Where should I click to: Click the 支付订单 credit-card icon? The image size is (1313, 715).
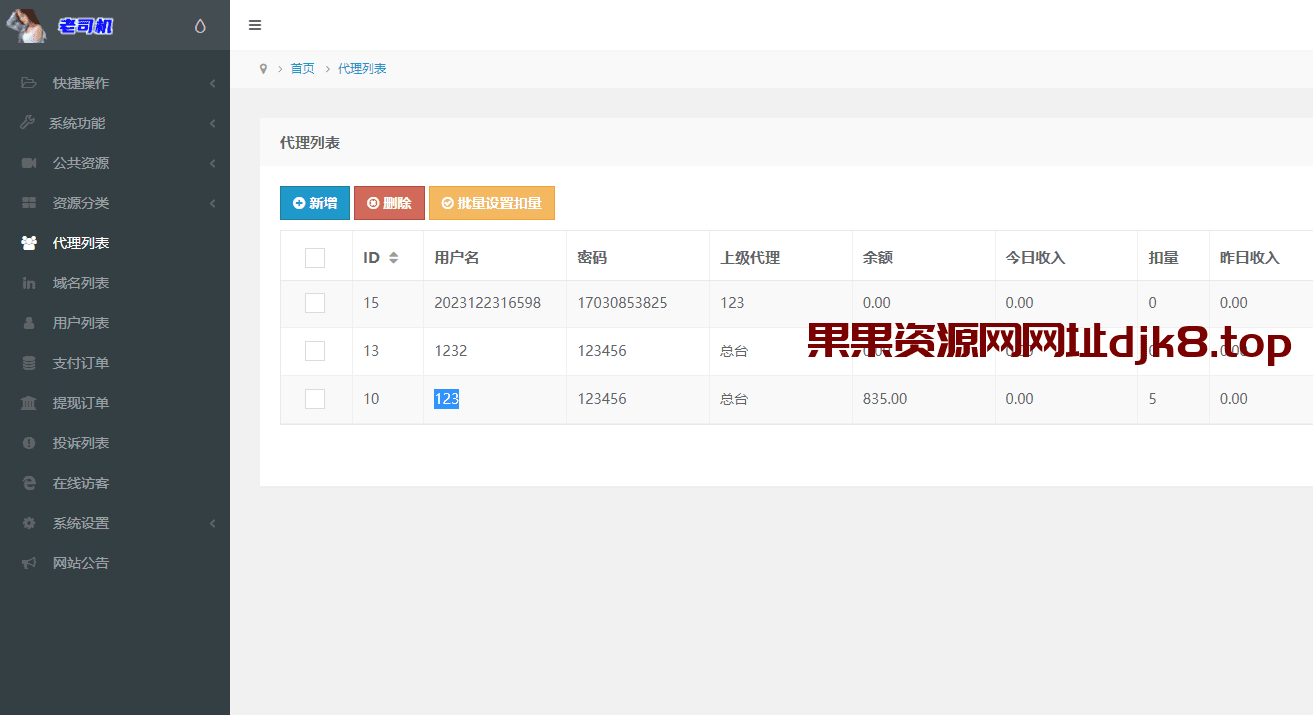28,363
